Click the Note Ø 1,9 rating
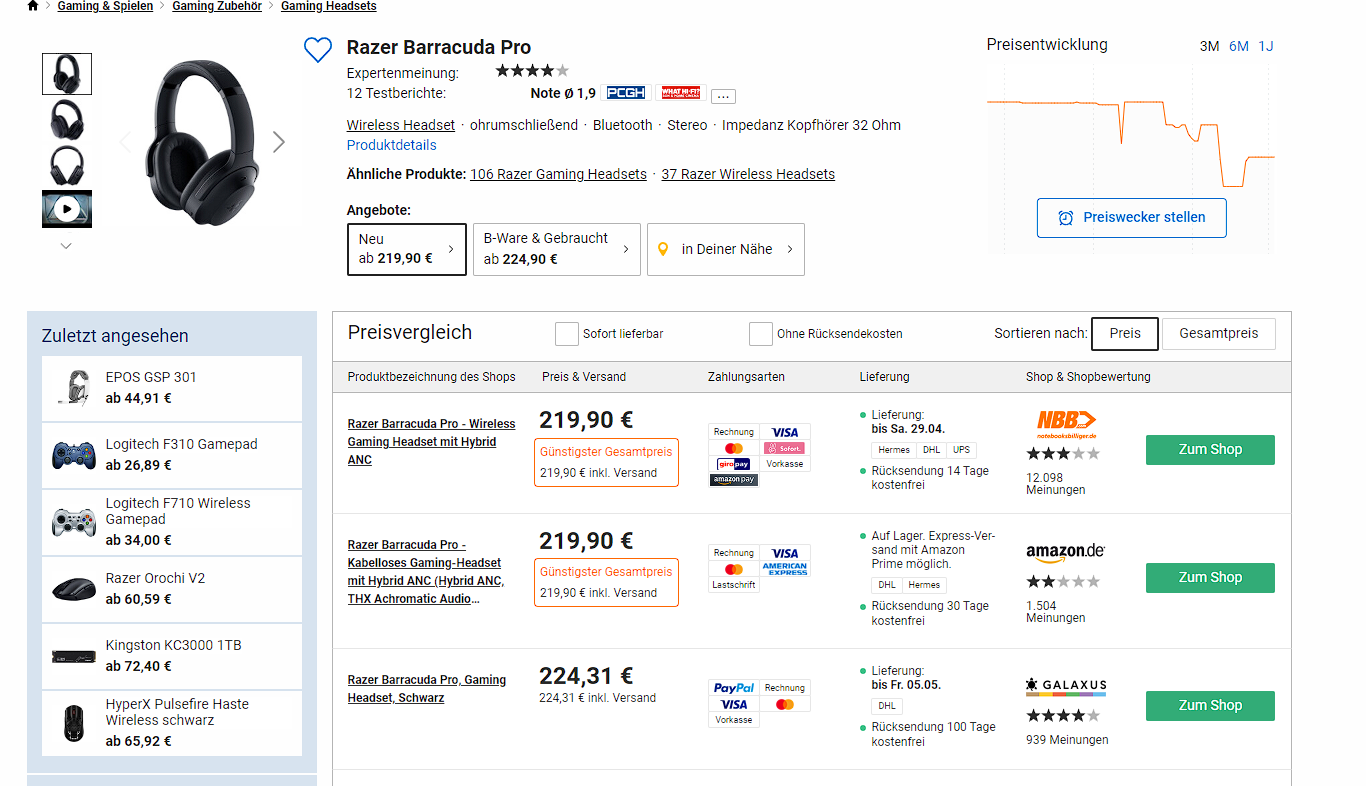Screen dimensions: 1366x786 563,93
